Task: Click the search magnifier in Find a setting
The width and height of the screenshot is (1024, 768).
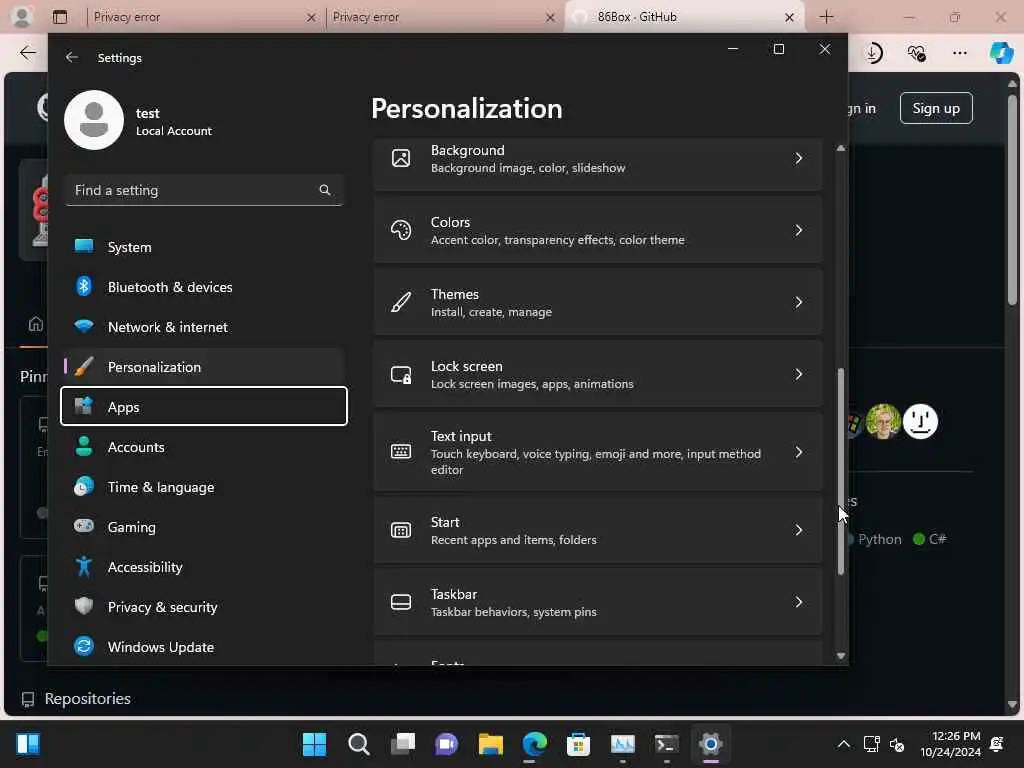Action: point(325,190)
